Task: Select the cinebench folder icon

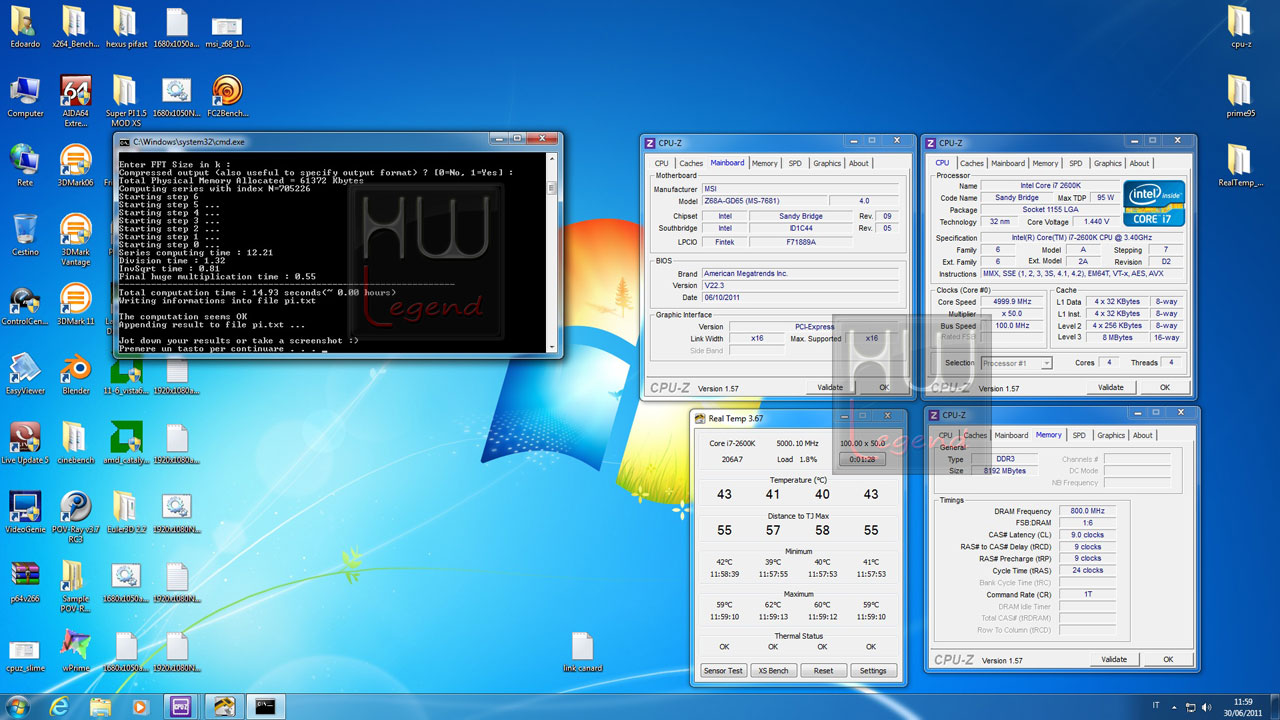Action: click(76, 443)
